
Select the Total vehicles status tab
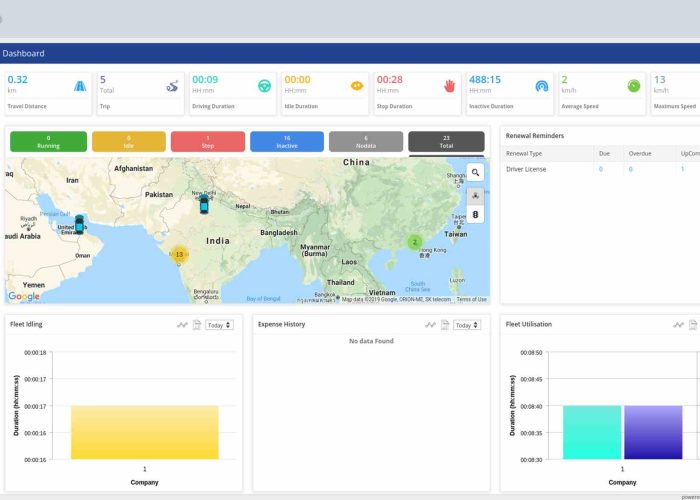tap(446, 142)
